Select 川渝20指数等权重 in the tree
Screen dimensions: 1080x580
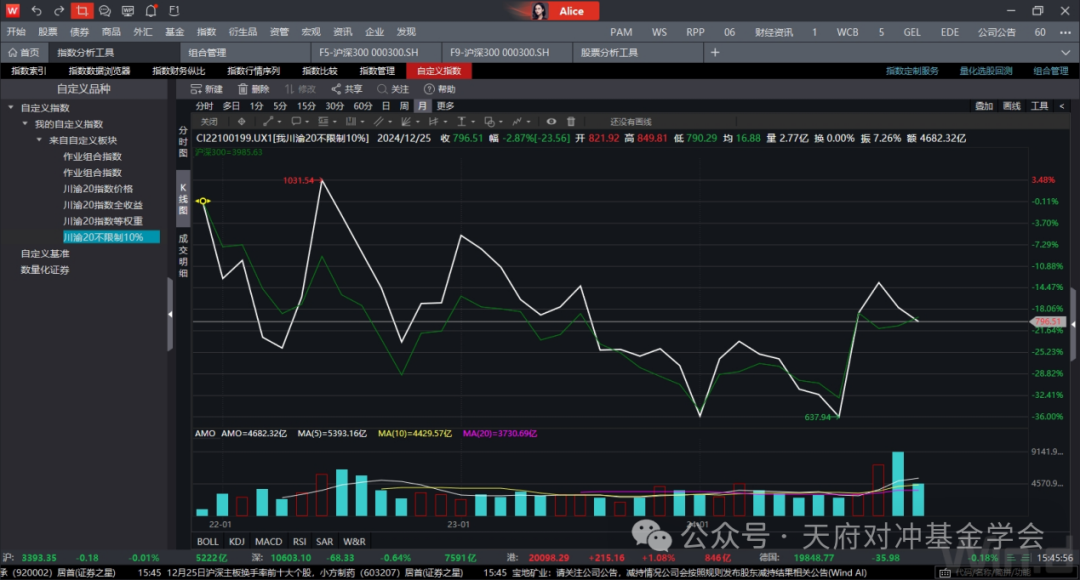[x=103, y=221]
